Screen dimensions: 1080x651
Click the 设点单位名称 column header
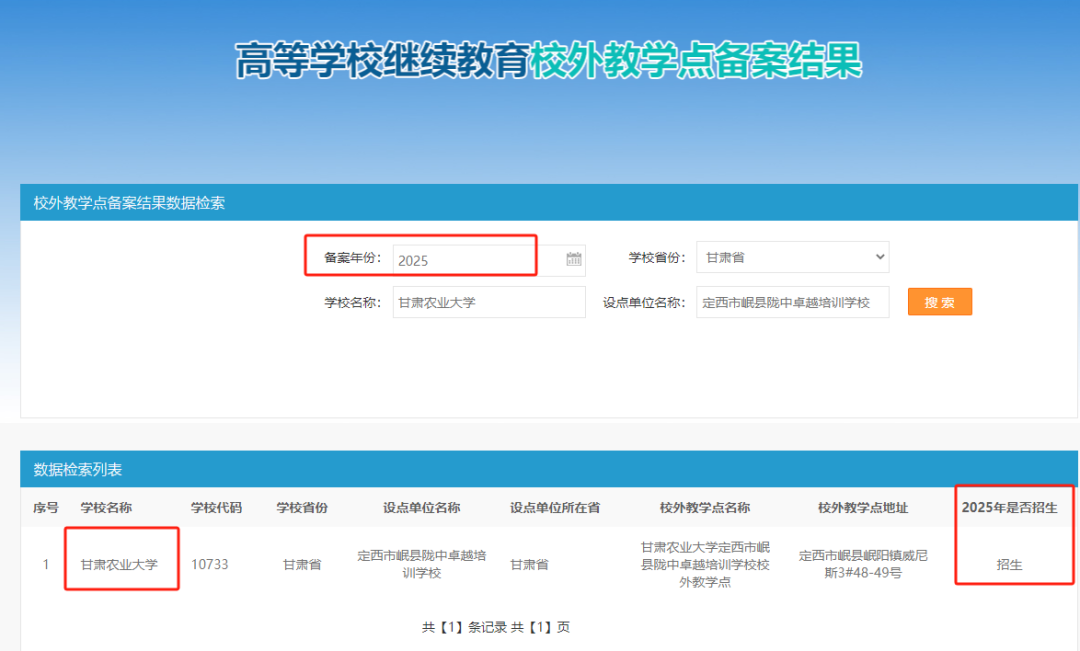tap(422, 508)
